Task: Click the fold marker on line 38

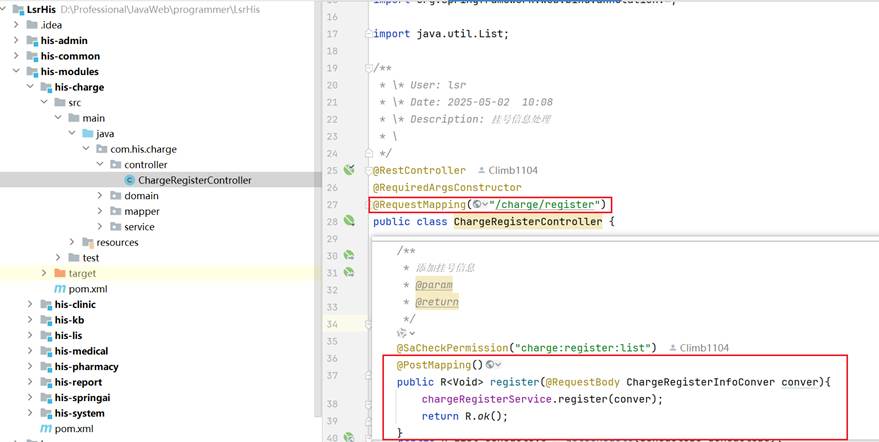Action: point(368,403)
